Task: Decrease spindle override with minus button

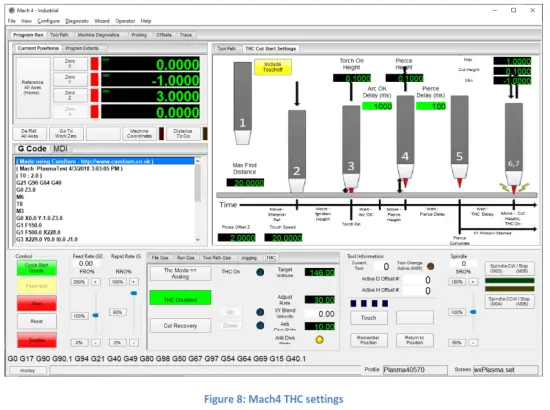Action: 473,342
